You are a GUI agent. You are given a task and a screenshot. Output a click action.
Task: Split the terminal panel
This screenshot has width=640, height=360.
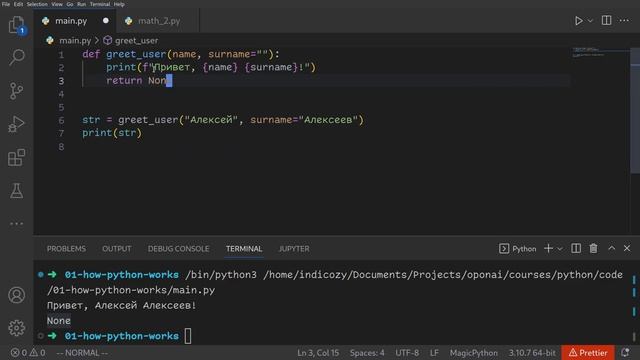[576, 249]
